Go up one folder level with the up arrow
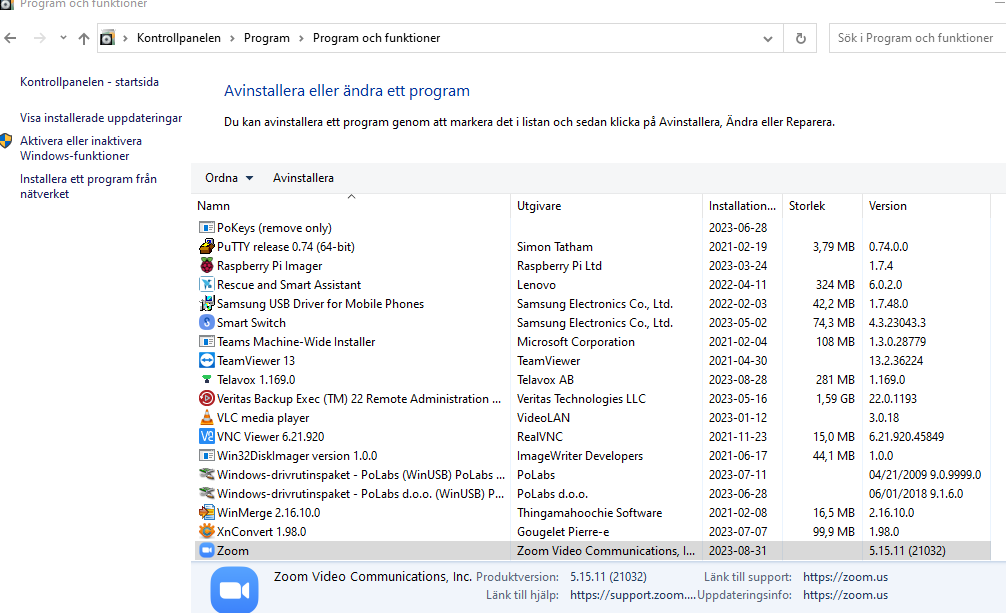1006x613 pixels. (x=83, y=39)
